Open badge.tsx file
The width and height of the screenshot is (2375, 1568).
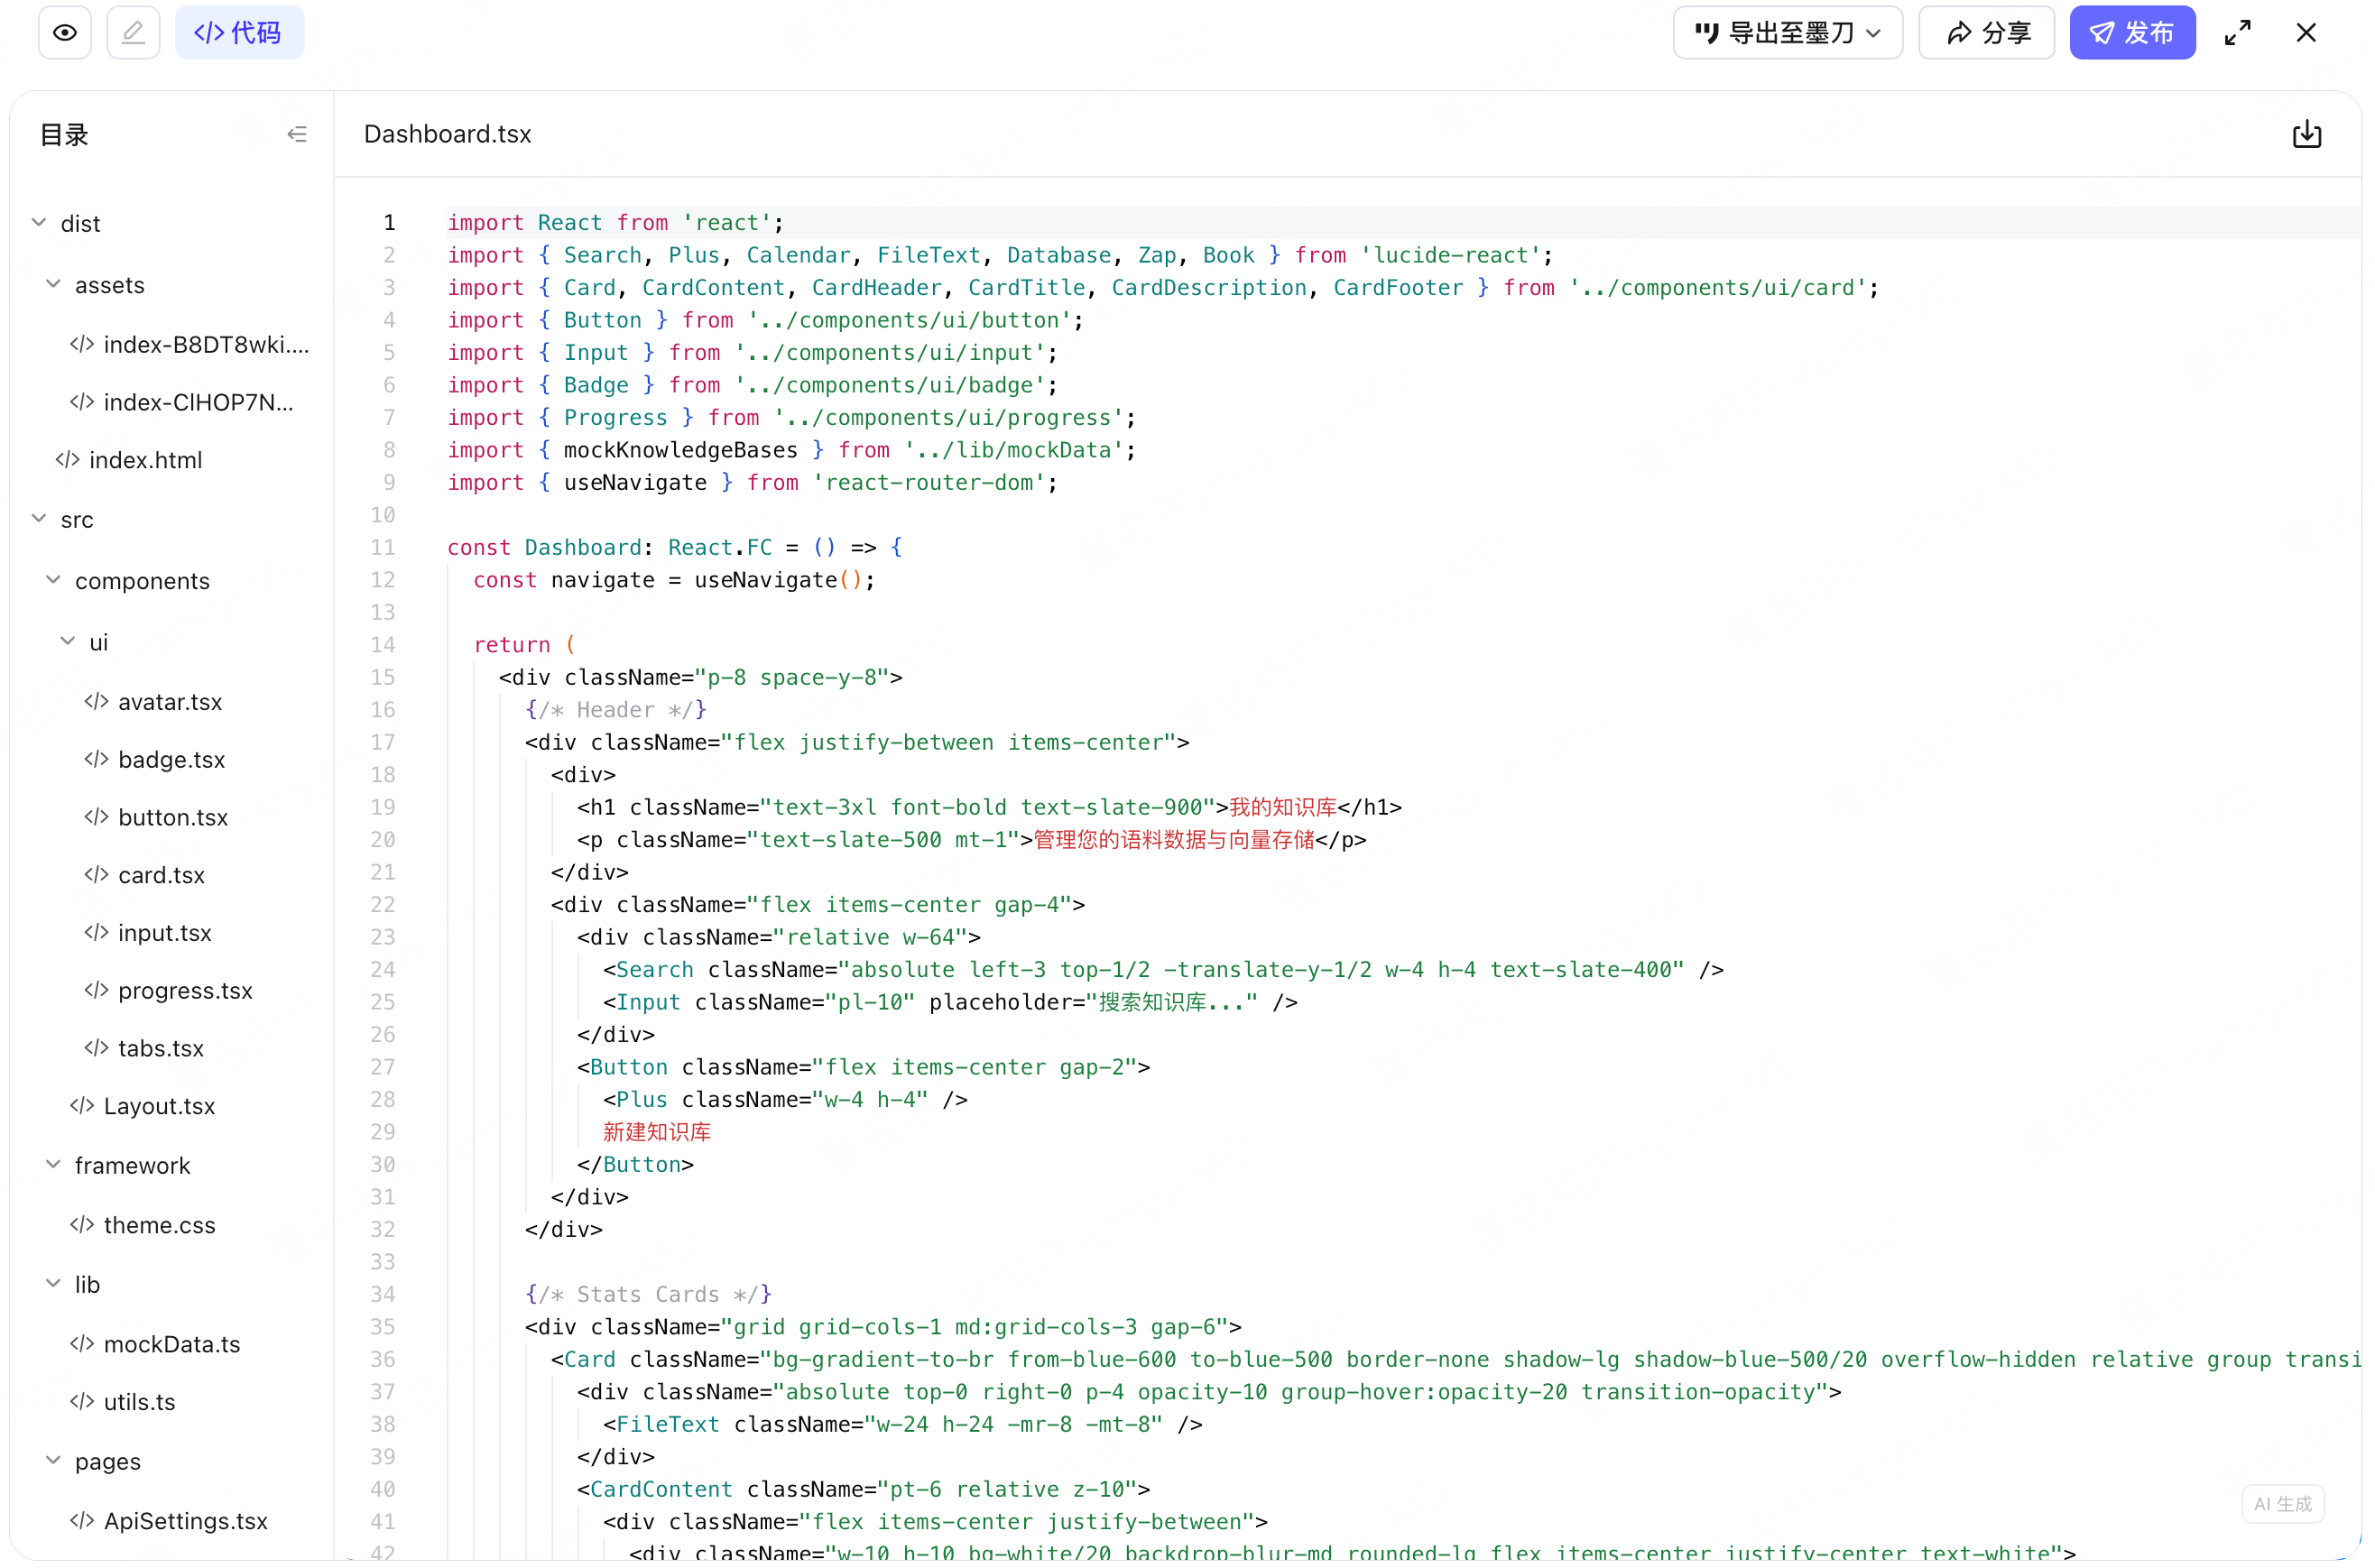(x=155, y=760)
